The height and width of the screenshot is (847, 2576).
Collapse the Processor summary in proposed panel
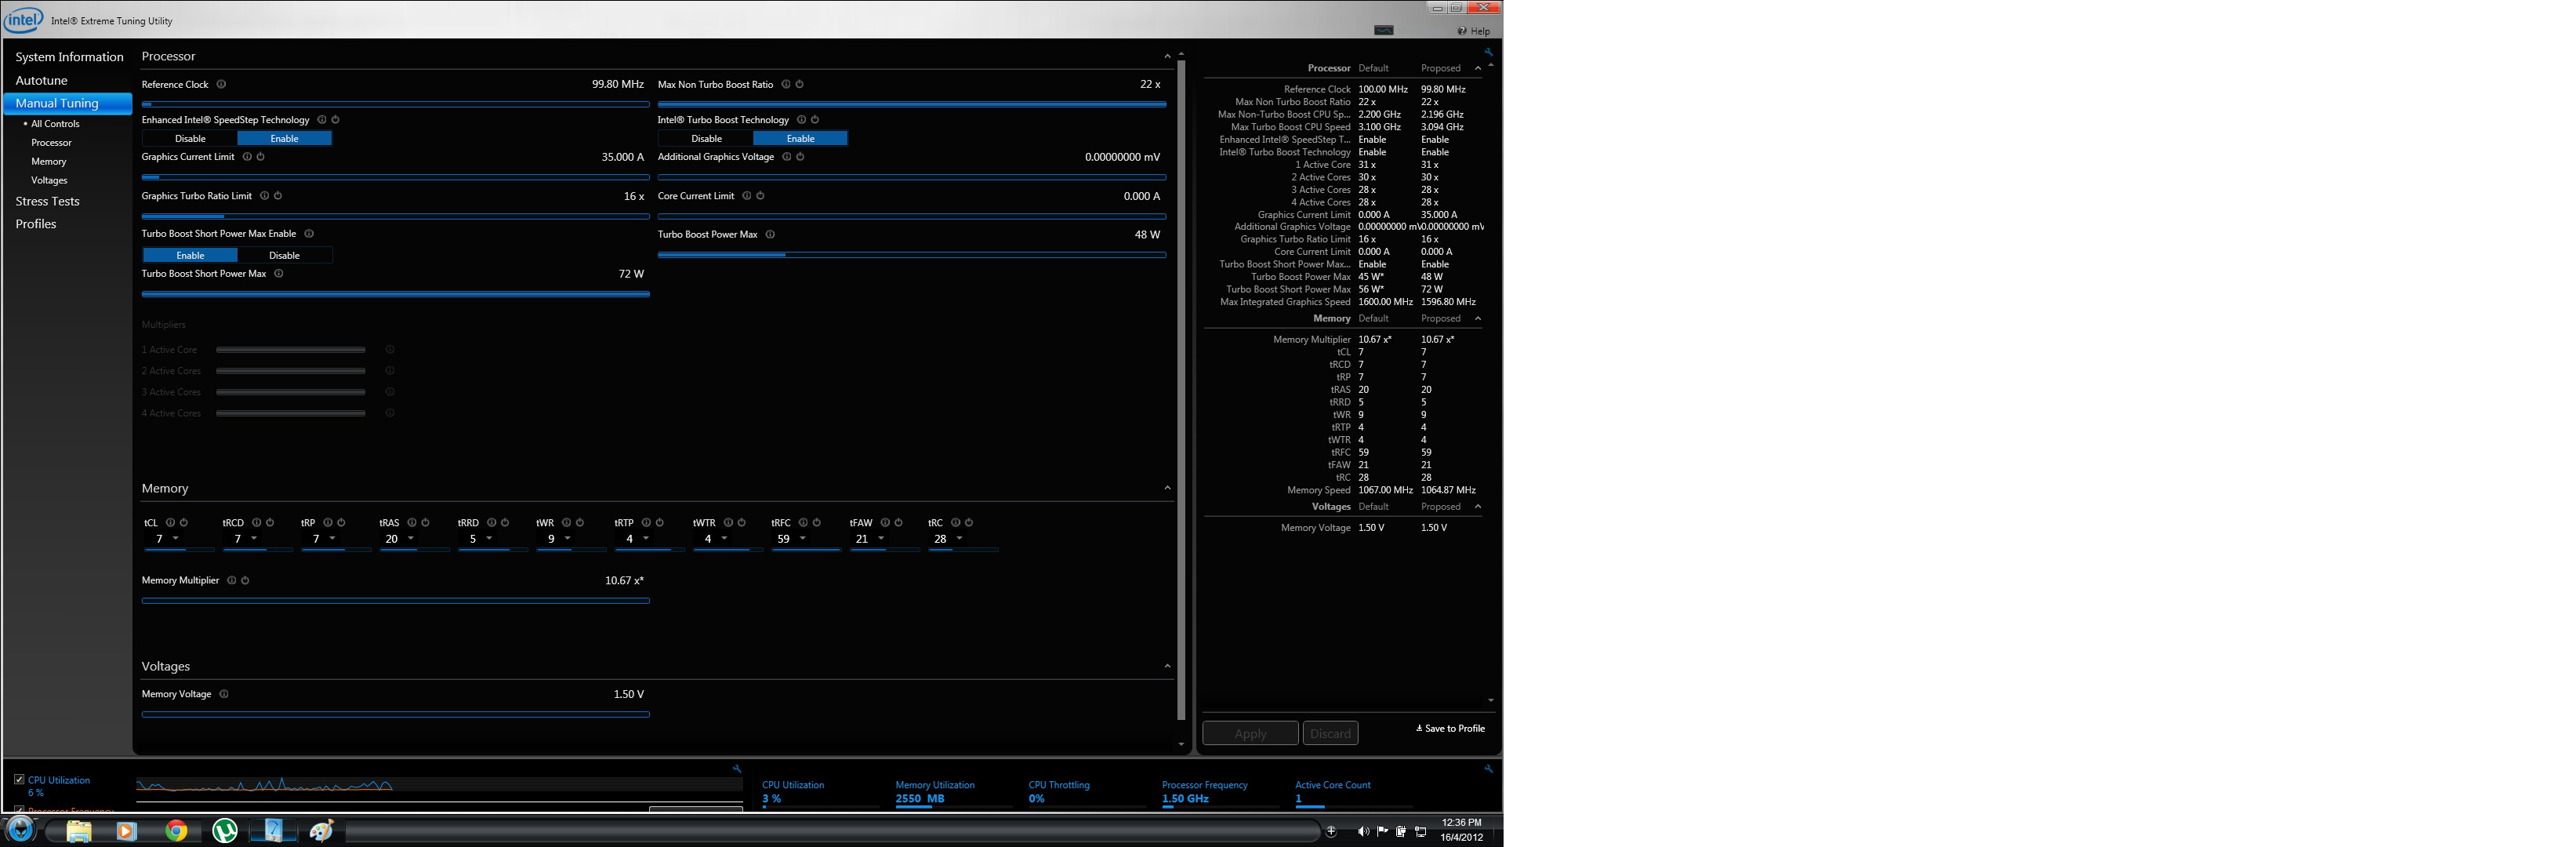pos(1478,69)
